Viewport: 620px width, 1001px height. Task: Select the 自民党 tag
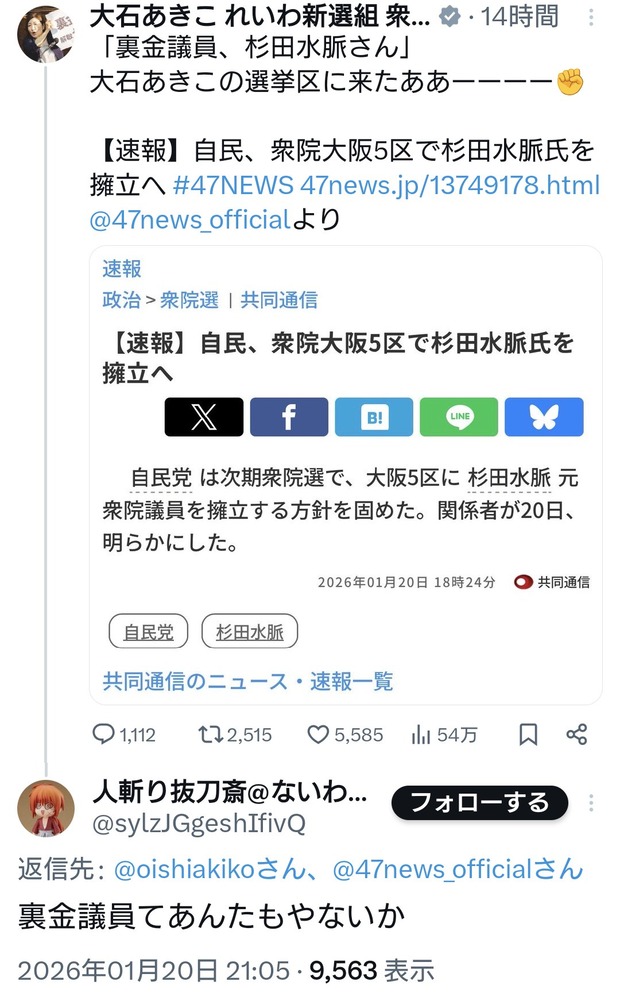[x=148, y=631]
